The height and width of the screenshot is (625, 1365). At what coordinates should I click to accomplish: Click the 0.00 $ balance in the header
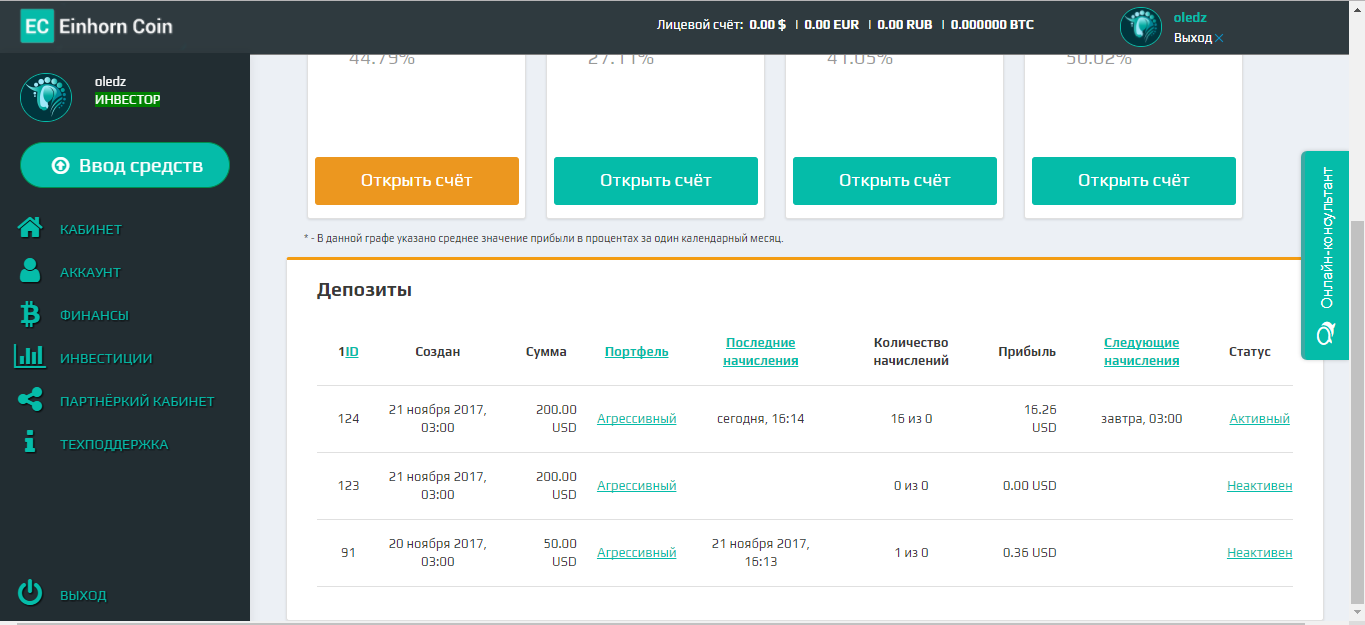point(767,25)
